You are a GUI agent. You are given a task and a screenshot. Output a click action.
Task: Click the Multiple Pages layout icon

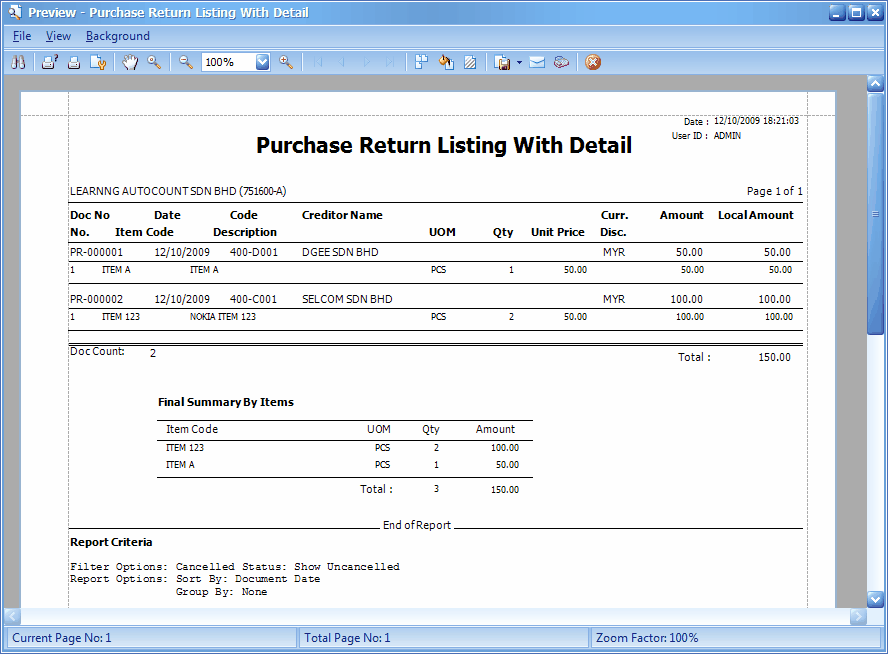click(421, 62)
